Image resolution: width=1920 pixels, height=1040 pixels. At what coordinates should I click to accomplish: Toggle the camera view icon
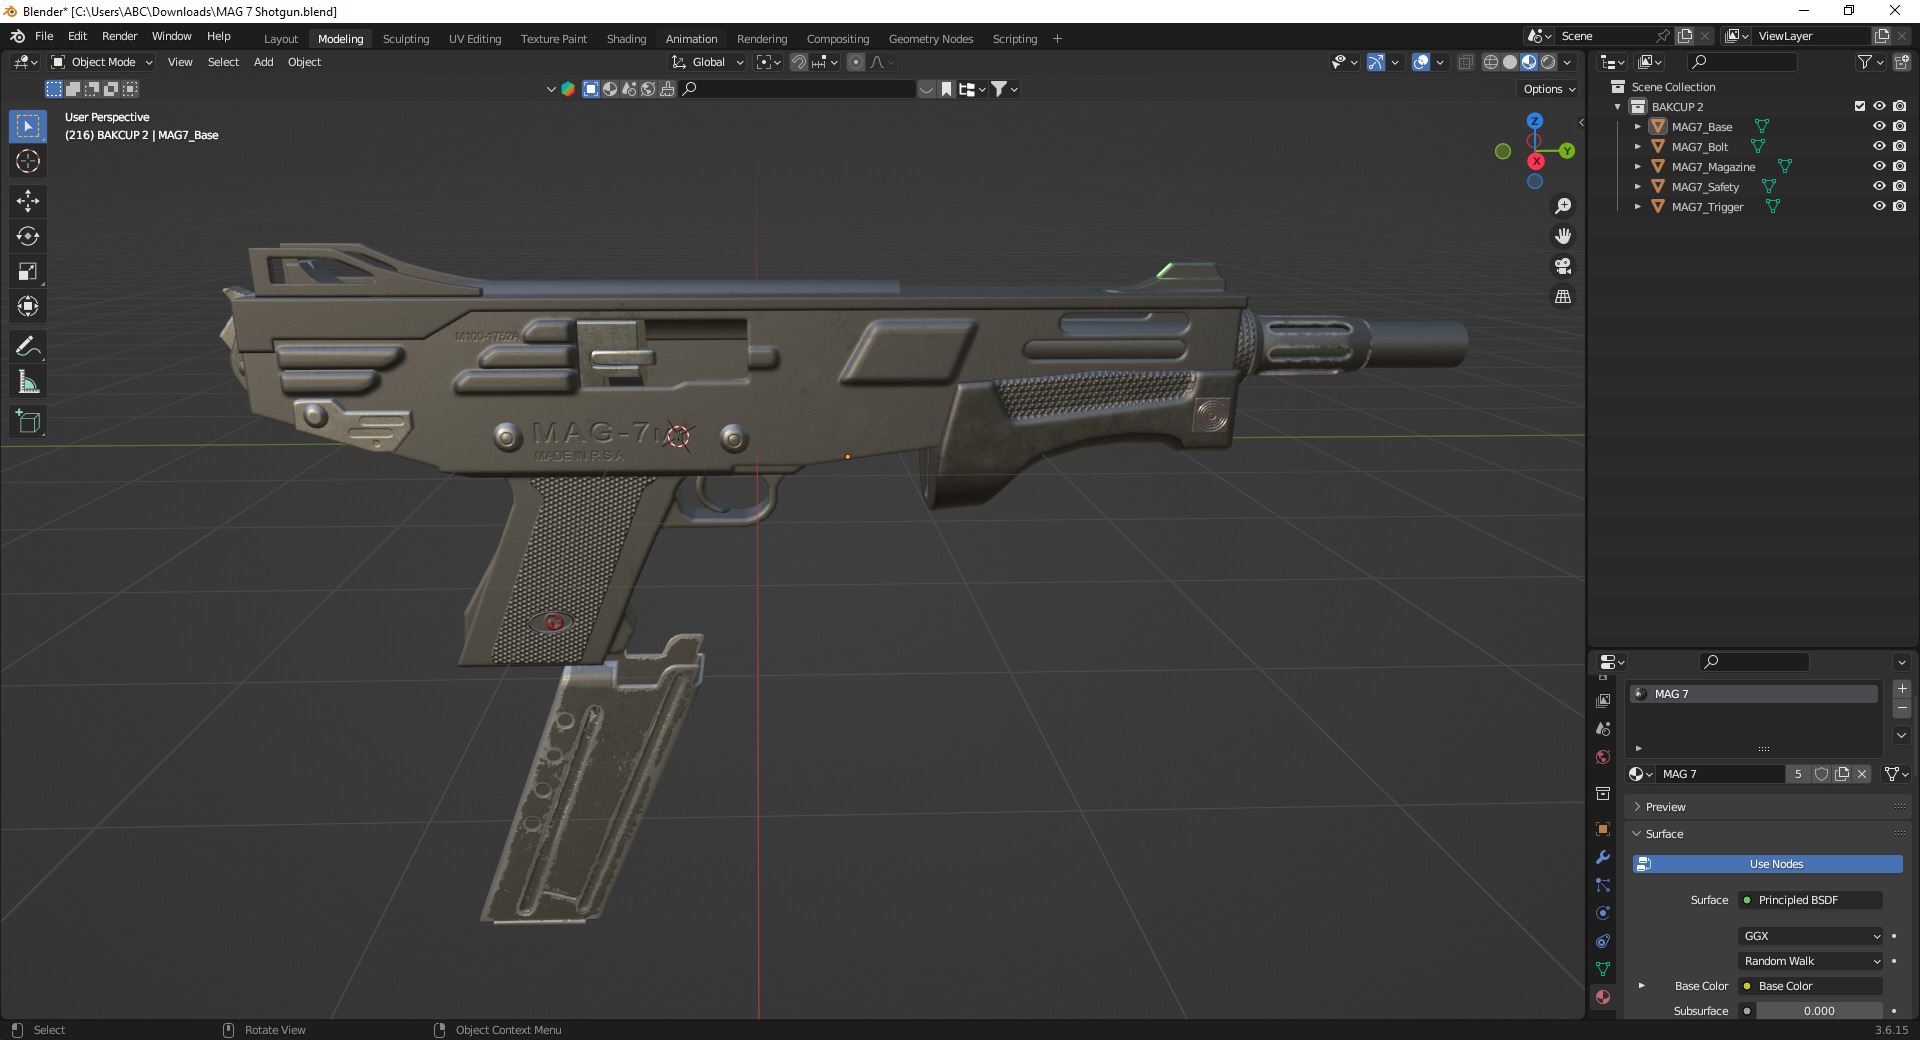click(1563, 266)
